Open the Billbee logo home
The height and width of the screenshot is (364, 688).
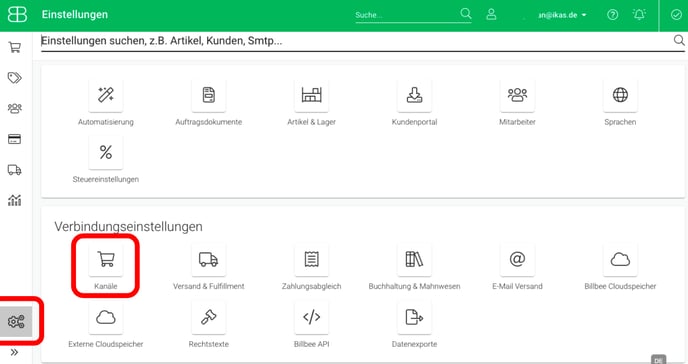(17, 14)
